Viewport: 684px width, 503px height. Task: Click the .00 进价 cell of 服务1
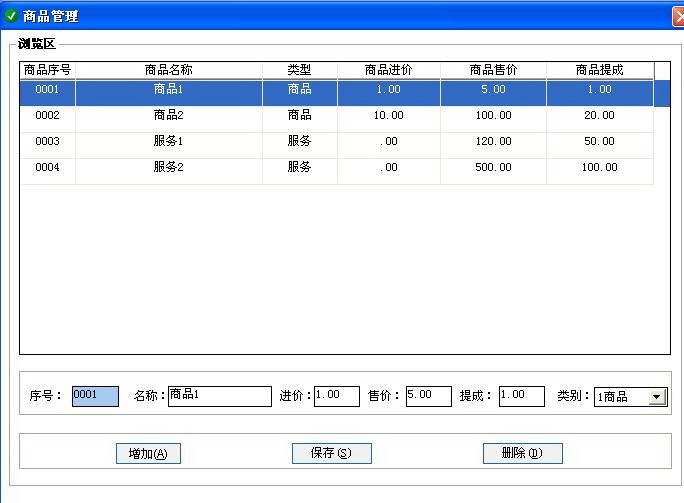(389, 145)
